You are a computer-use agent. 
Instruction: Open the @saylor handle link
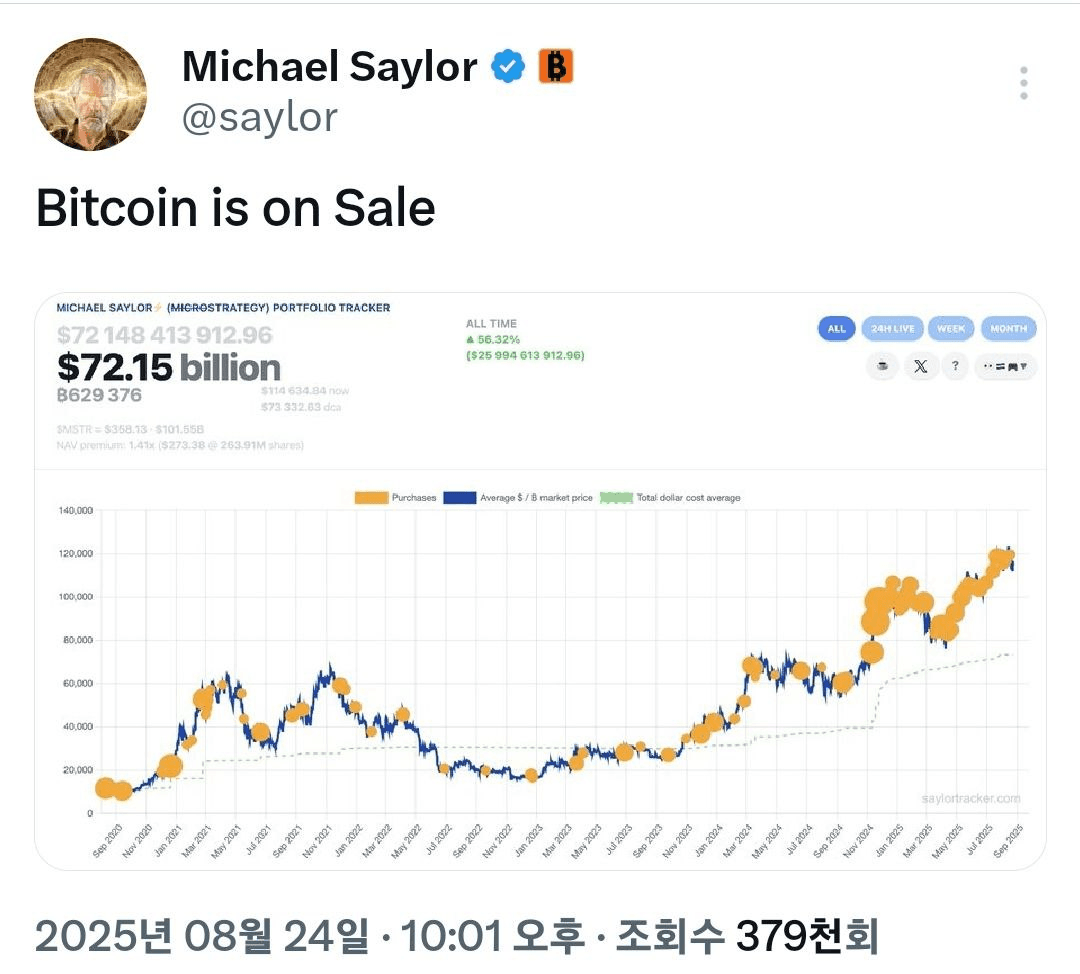click(x=260, y=117)
